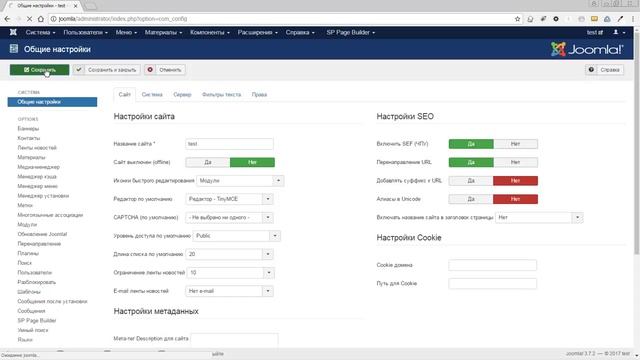Set Перенаправление URL to Да
640x360 pixels.
pos(471,162)
